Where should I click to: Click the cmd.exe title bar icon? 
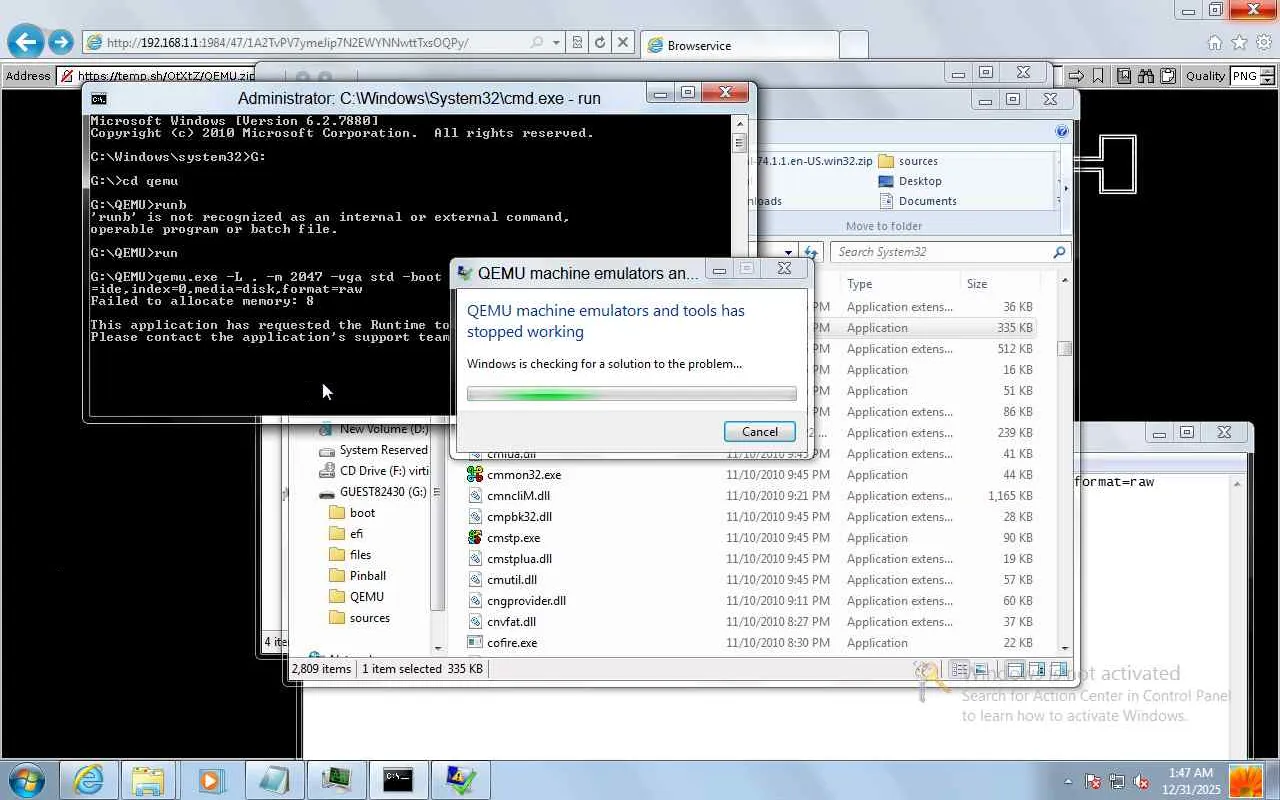coord(99,98)
